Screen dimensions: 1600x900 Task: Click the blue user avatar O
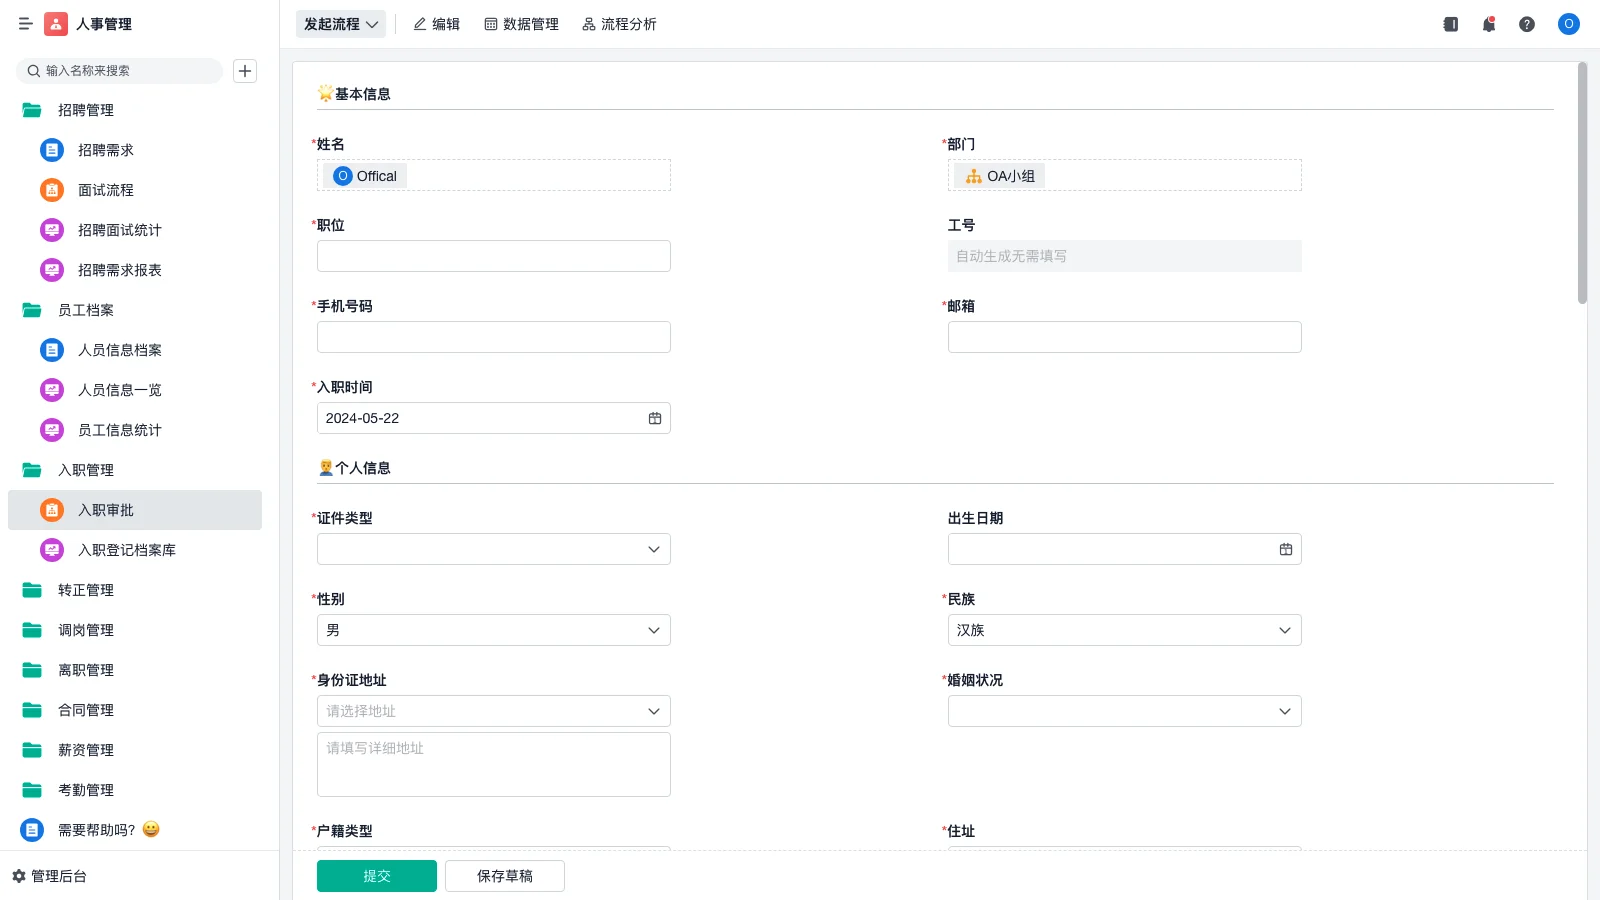point(1568,24)
